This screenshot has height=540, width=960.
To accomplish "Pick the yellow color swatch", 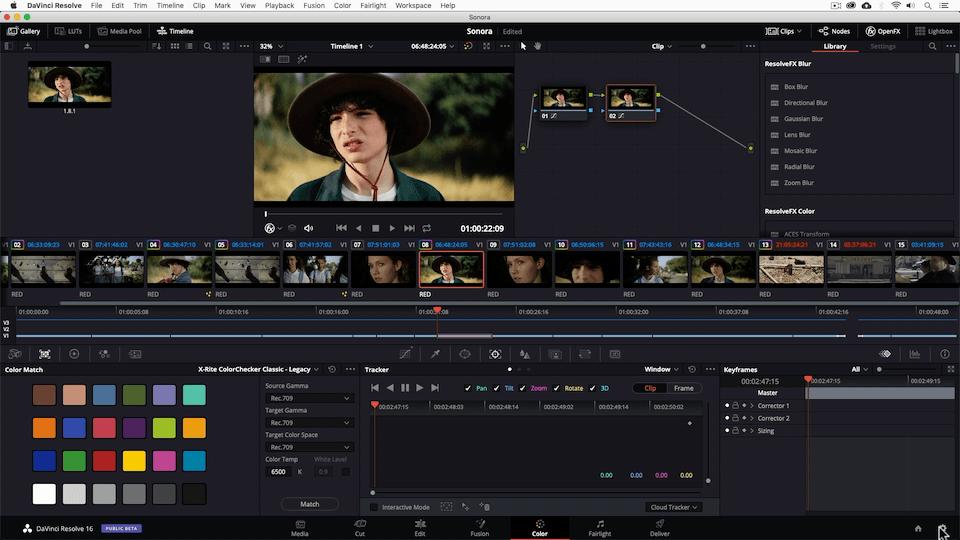I will pos(134,461).
